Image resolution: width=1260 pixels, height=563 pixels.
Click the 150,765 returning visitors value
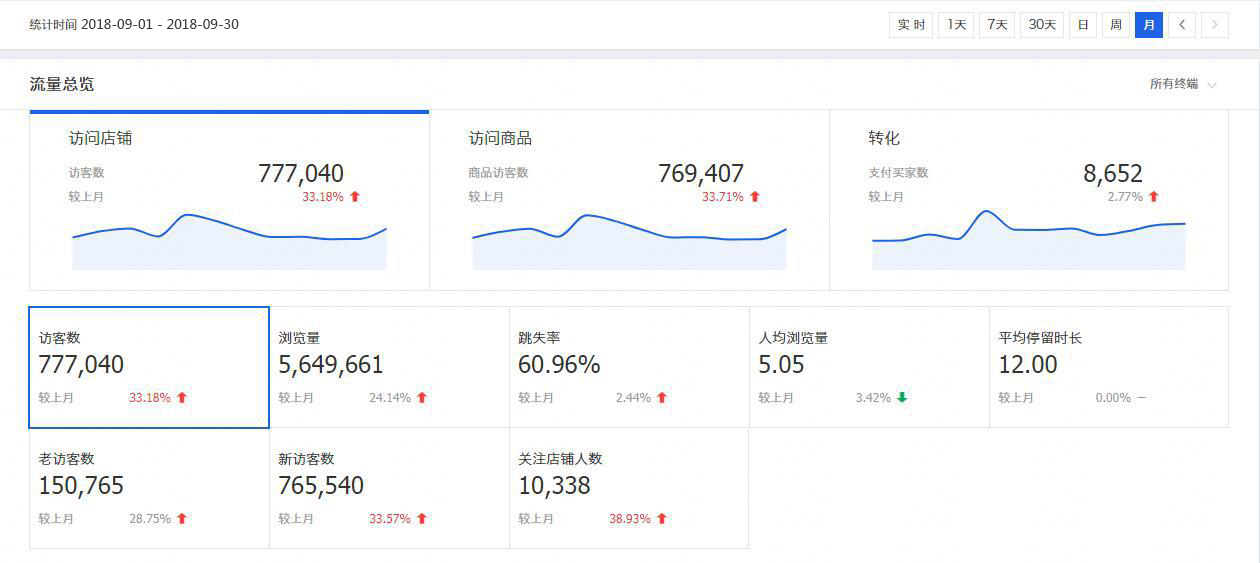click(81, 486)
